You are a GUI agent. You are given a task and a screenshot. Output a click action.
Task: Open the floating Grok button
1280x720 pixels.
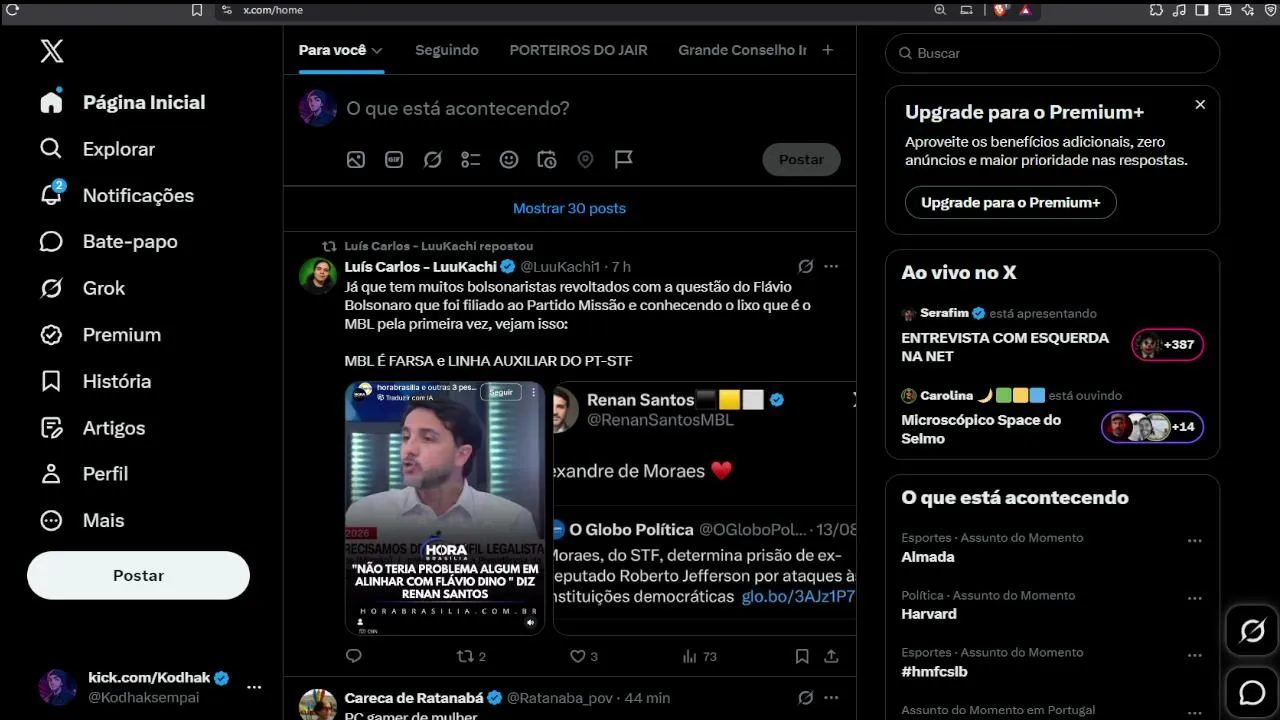click(x=1252, y=631)
